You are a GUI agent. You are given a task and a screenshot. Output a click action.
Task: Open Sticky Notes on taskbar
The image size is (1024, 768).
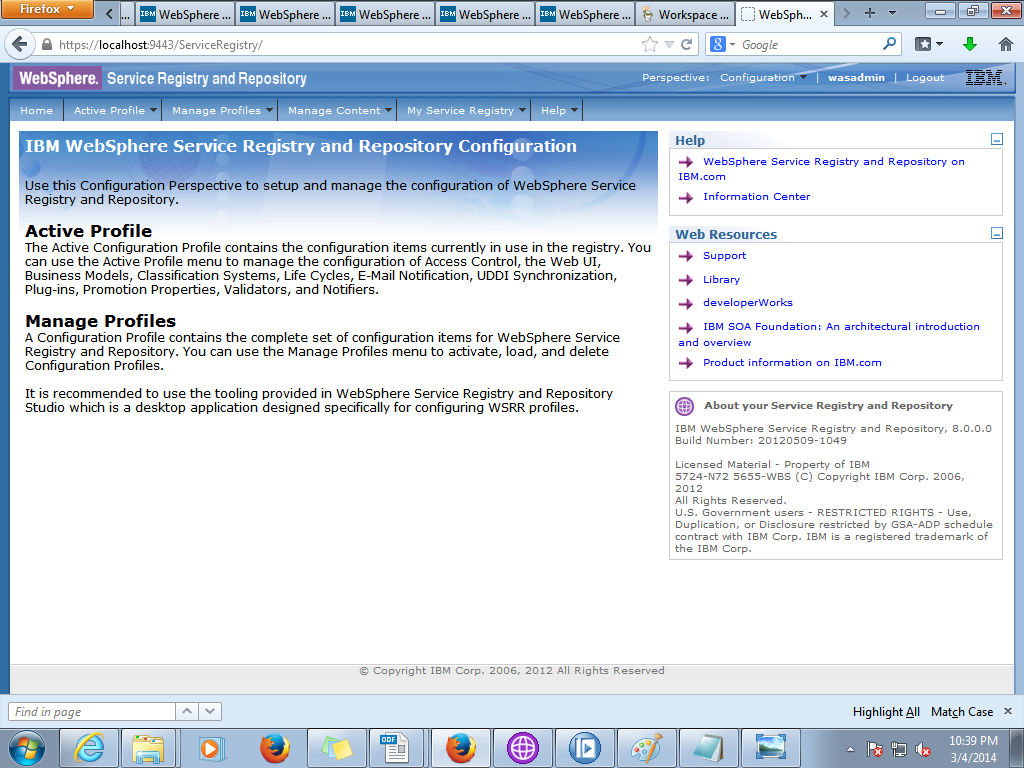pos(336,748)
